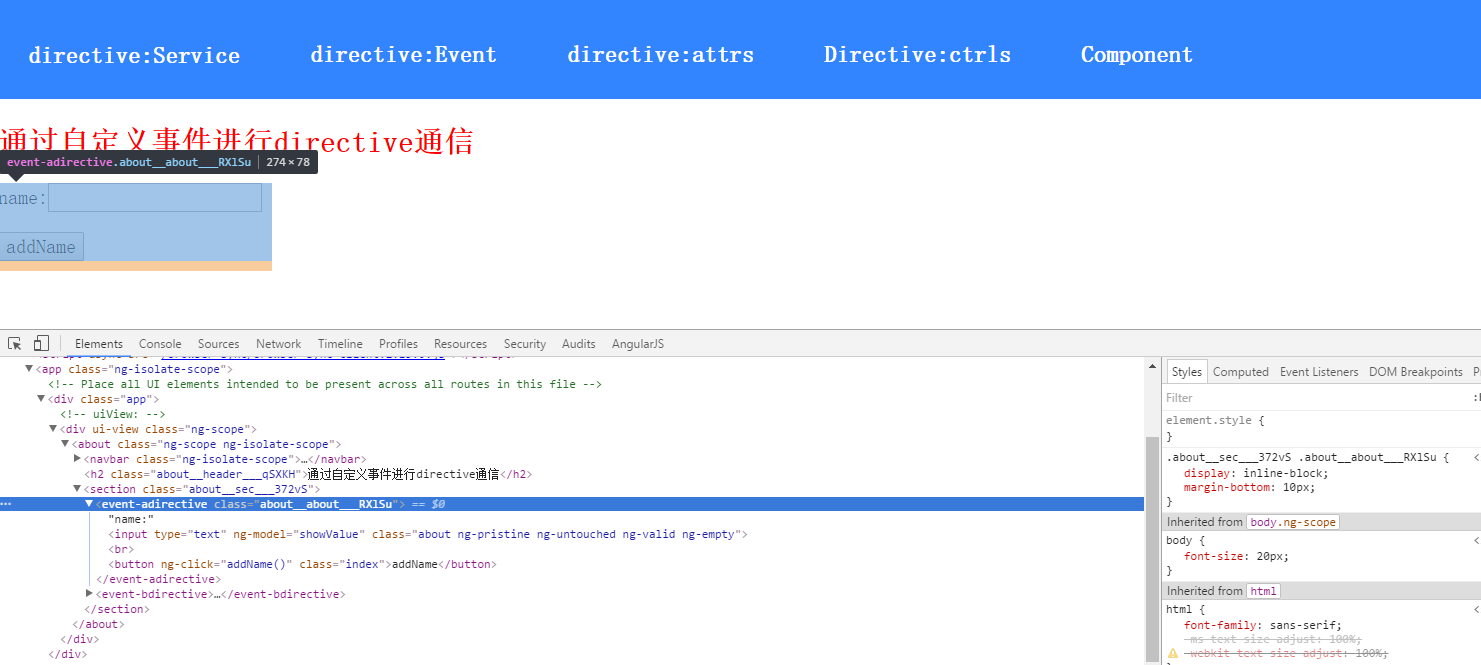This screenshot has width=1481, height=665.
Task: Switch to the Console panel tab
Action: [160, 344]
